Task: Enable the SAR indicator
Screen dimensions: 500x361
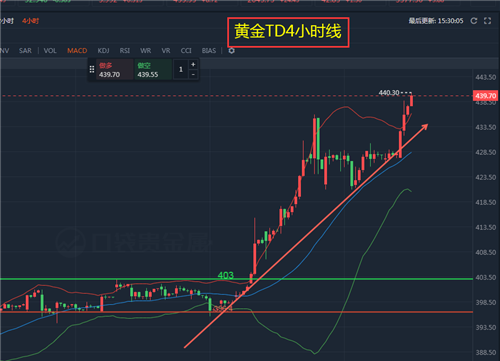Action: (x=25, y=51)
